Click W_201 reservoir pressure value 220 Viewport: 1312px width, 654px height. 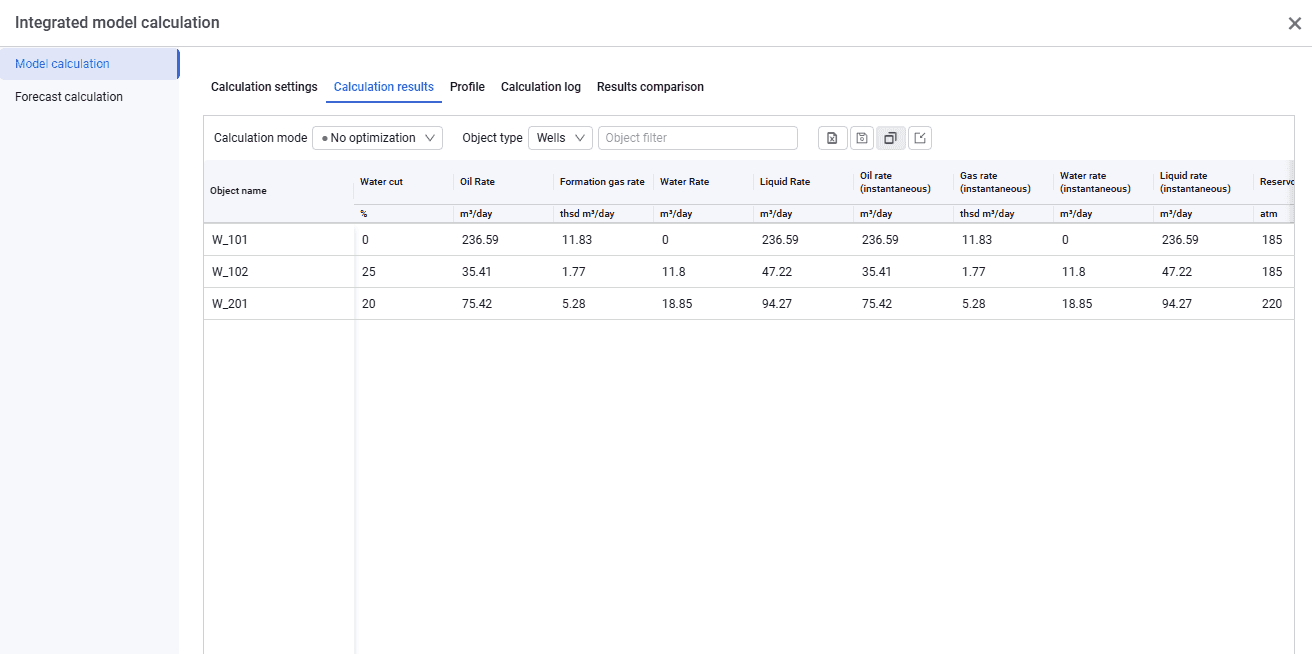click(x=1272, y=304)
